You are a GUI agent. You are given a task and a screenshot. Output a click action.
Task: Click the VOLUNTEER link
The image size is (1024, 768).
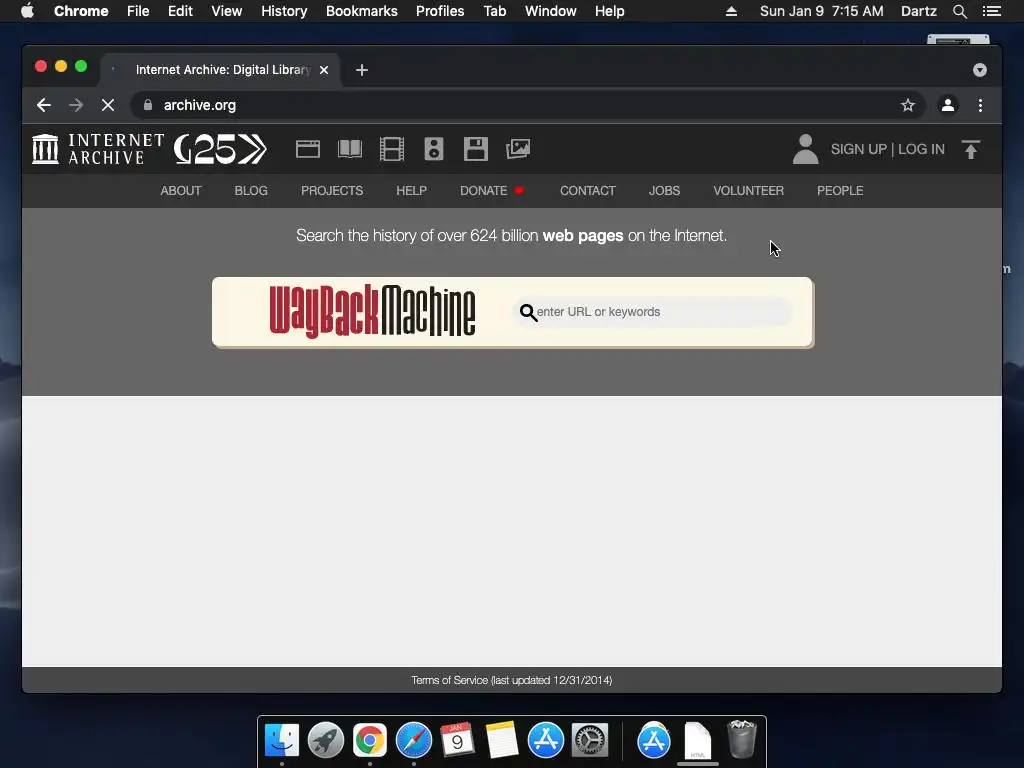pos(748,191)
